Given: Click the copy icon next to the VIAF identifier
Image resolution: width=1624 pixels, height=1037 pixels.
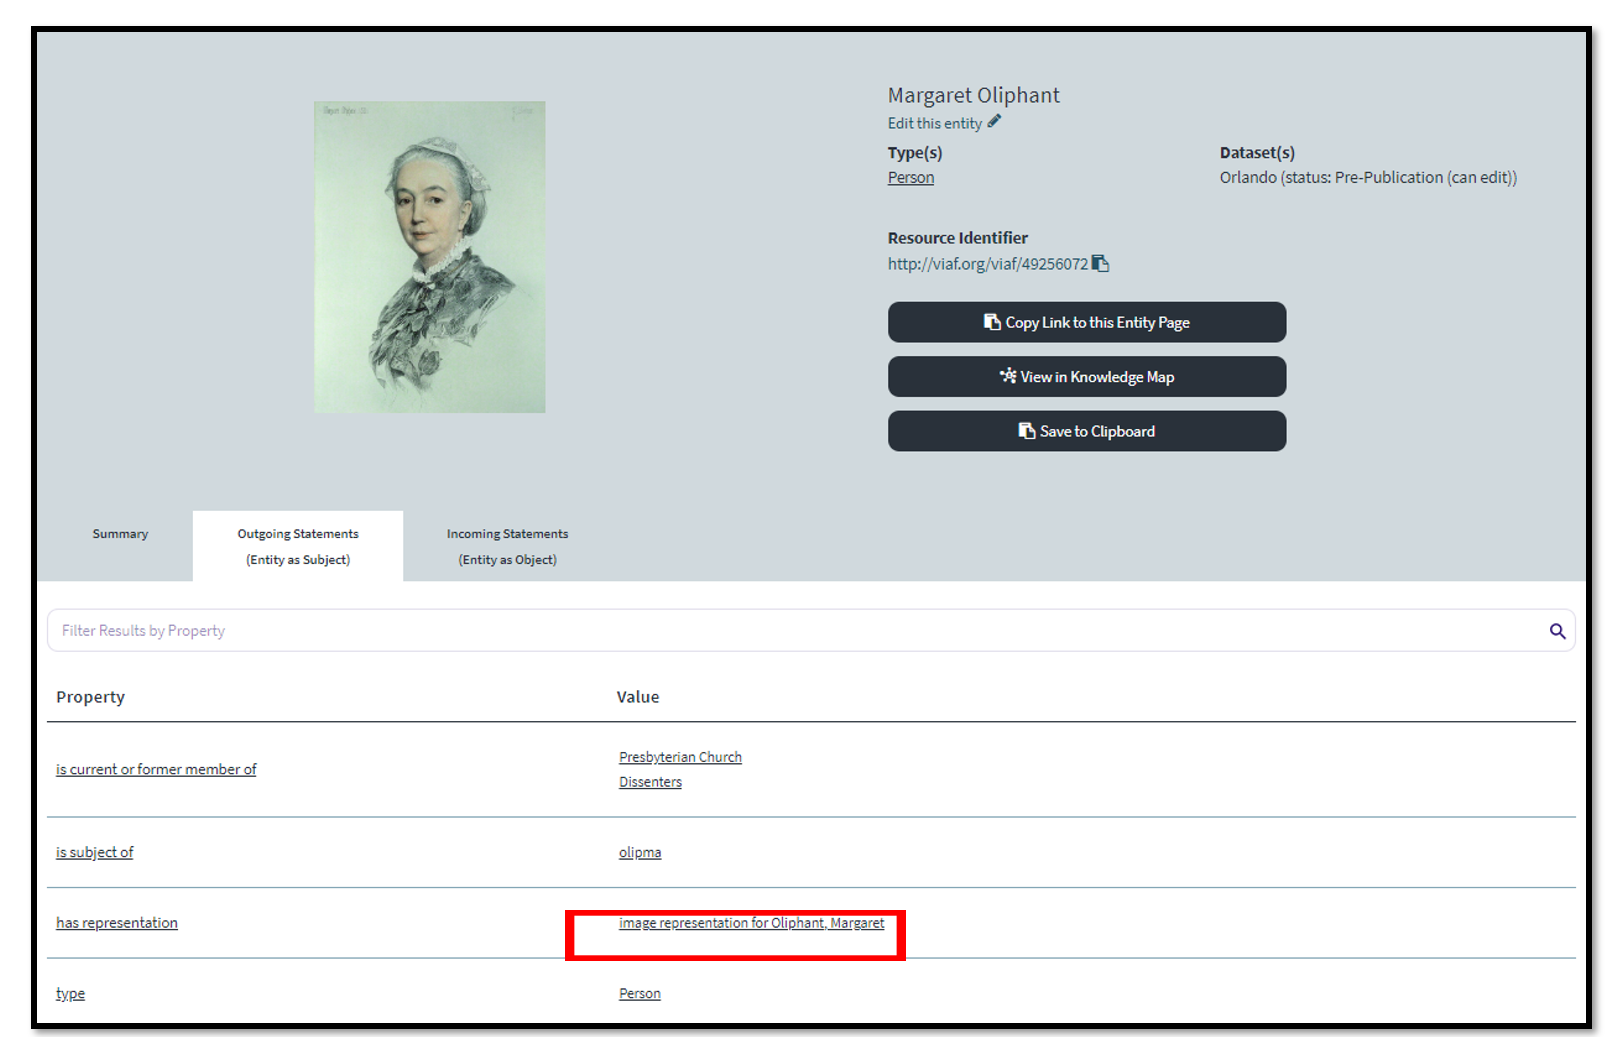Looking at the screenshot, I should [x=1100, y=264].
